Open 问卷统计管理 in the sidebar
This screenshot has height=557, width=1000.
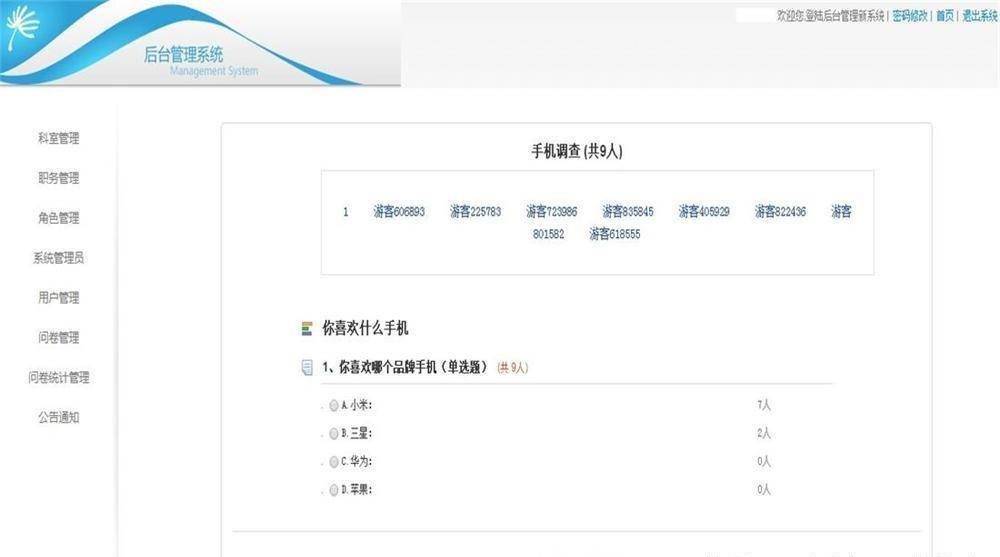tap(59, 377)
